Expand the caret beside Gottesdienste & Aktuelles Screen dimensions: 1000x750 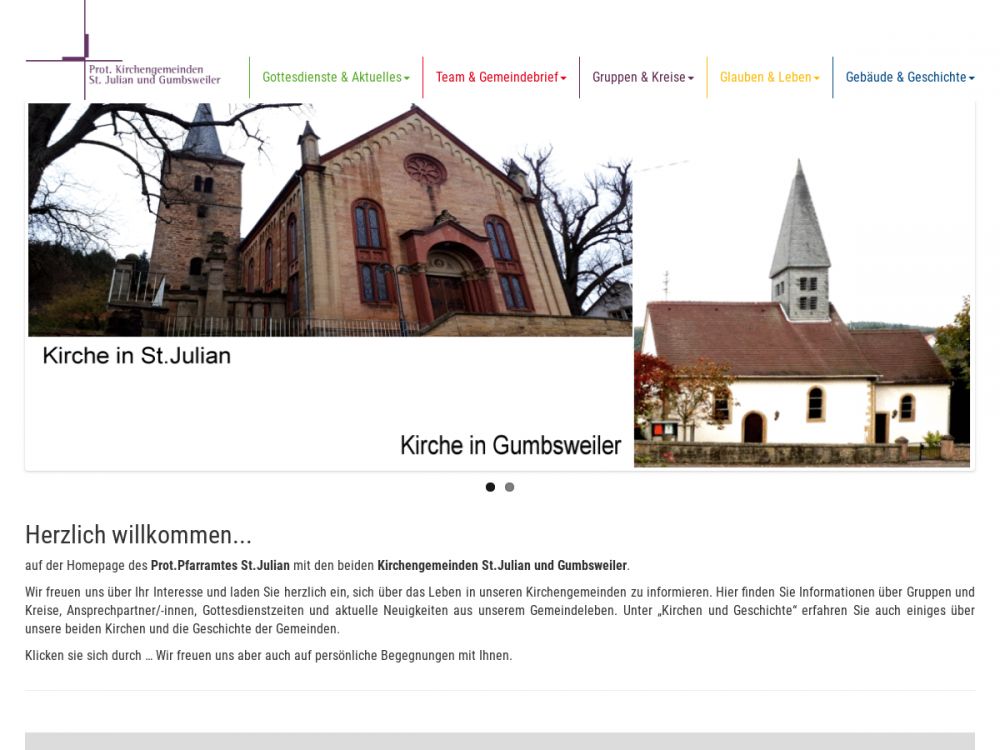coord(407,78)
